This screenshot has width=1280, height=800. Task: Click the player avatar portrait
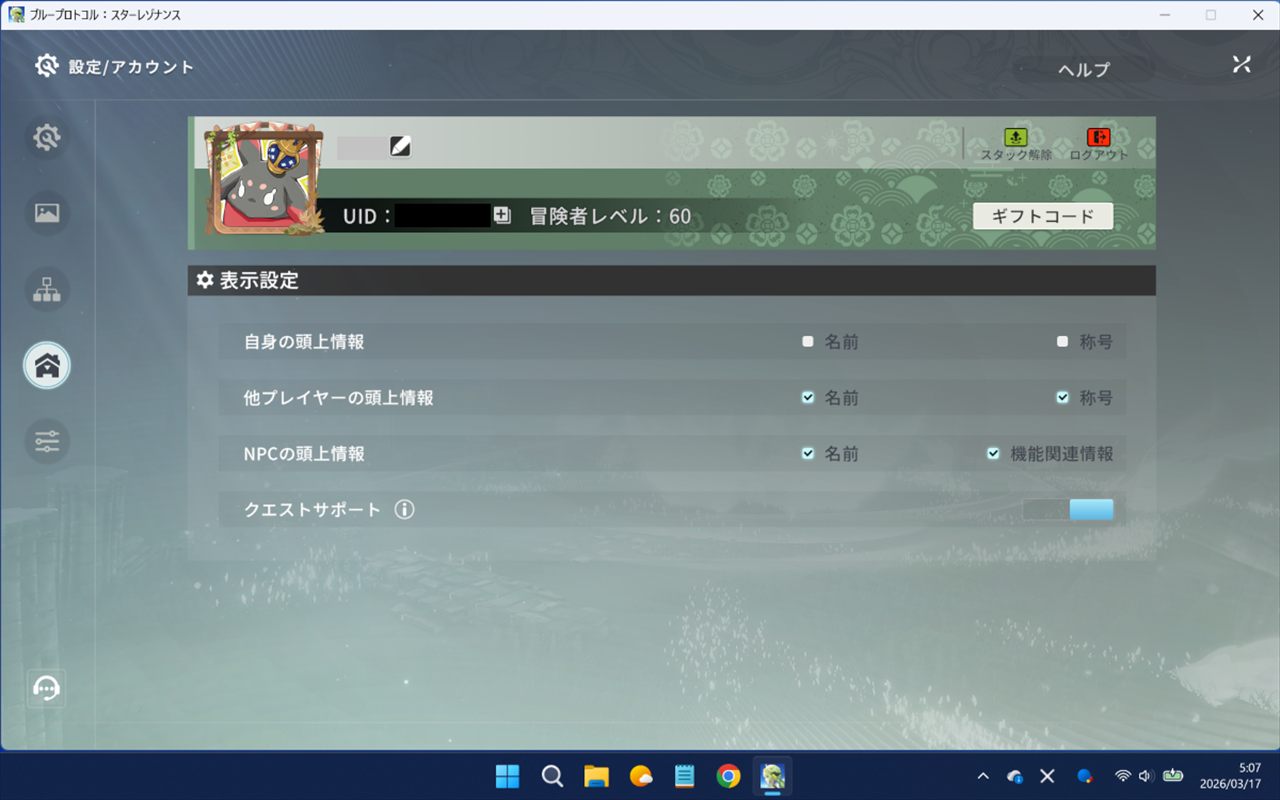pos(262,182)
